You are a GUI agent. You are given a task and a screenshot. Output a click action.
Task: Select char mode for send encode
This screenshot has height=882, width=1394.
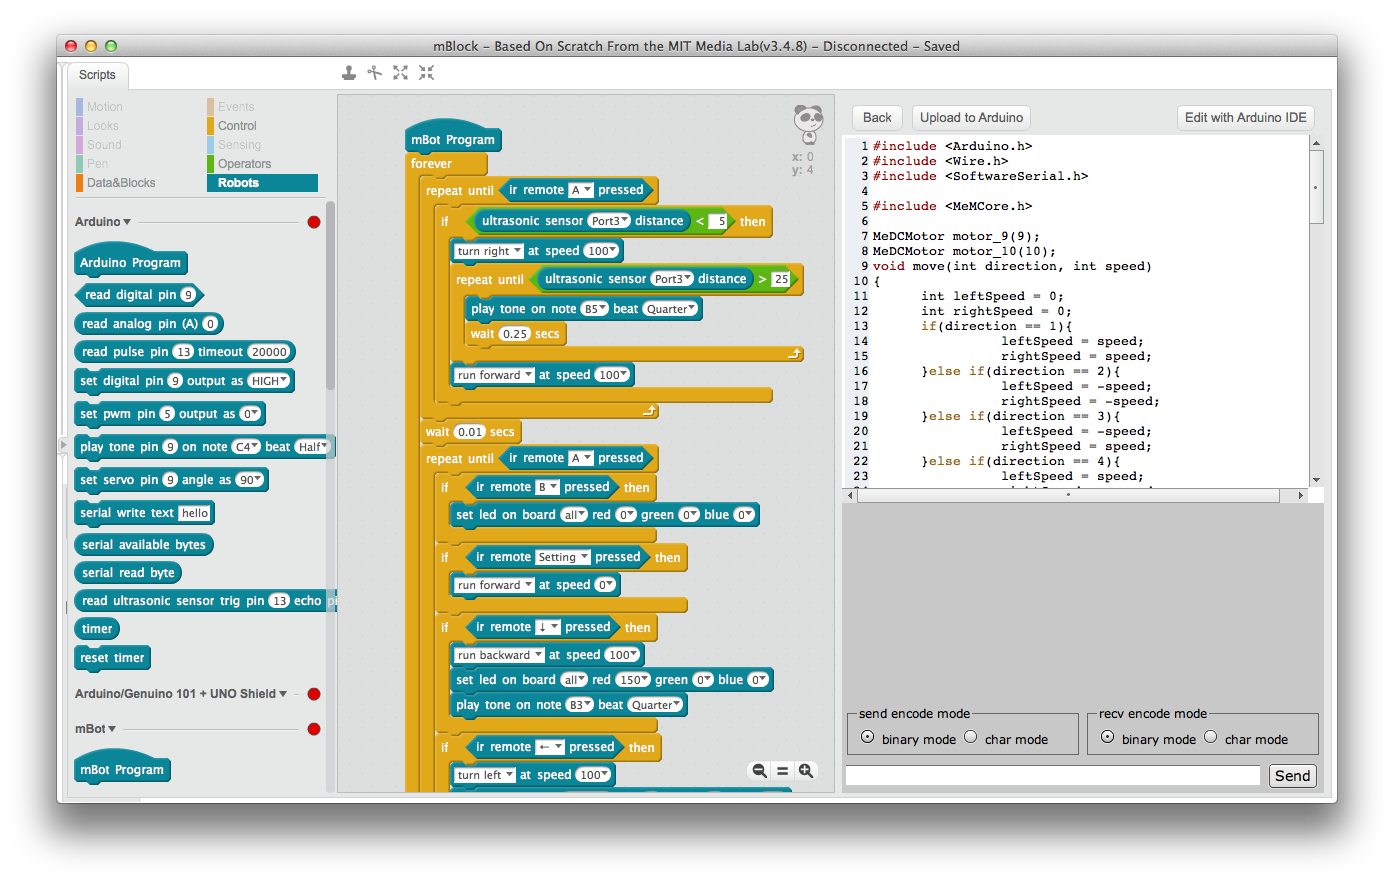pyautogui.click(x=971, y=737)
